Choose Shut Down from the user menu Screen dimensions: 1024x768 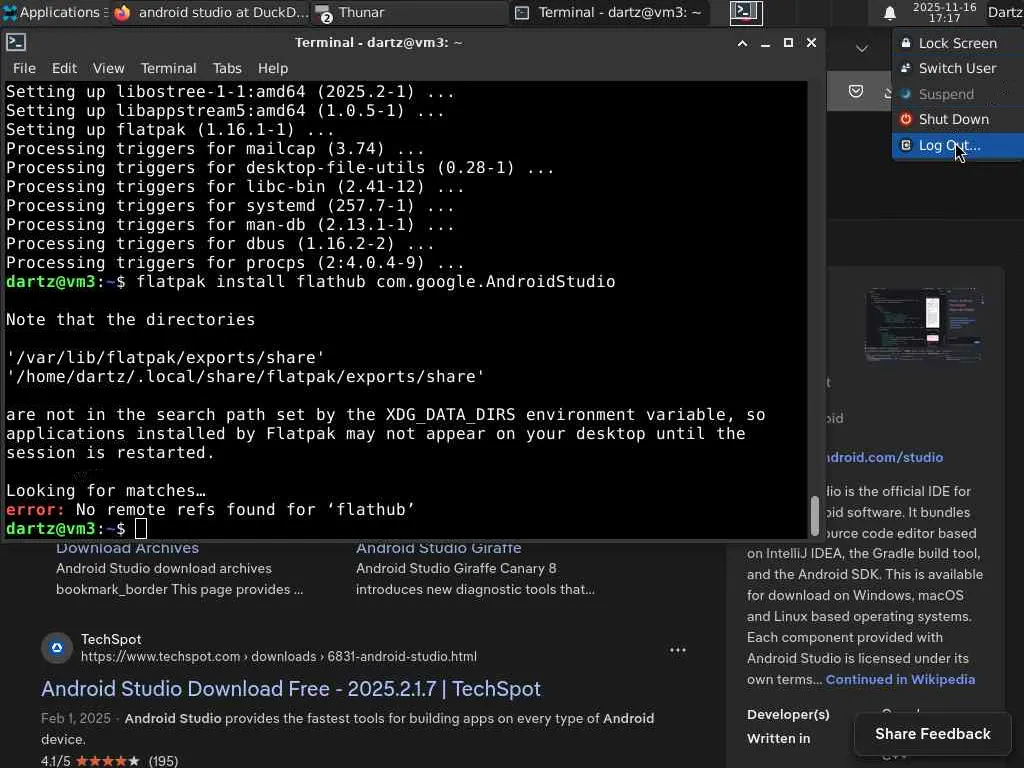pyautogui.click(x=958, y=120)
